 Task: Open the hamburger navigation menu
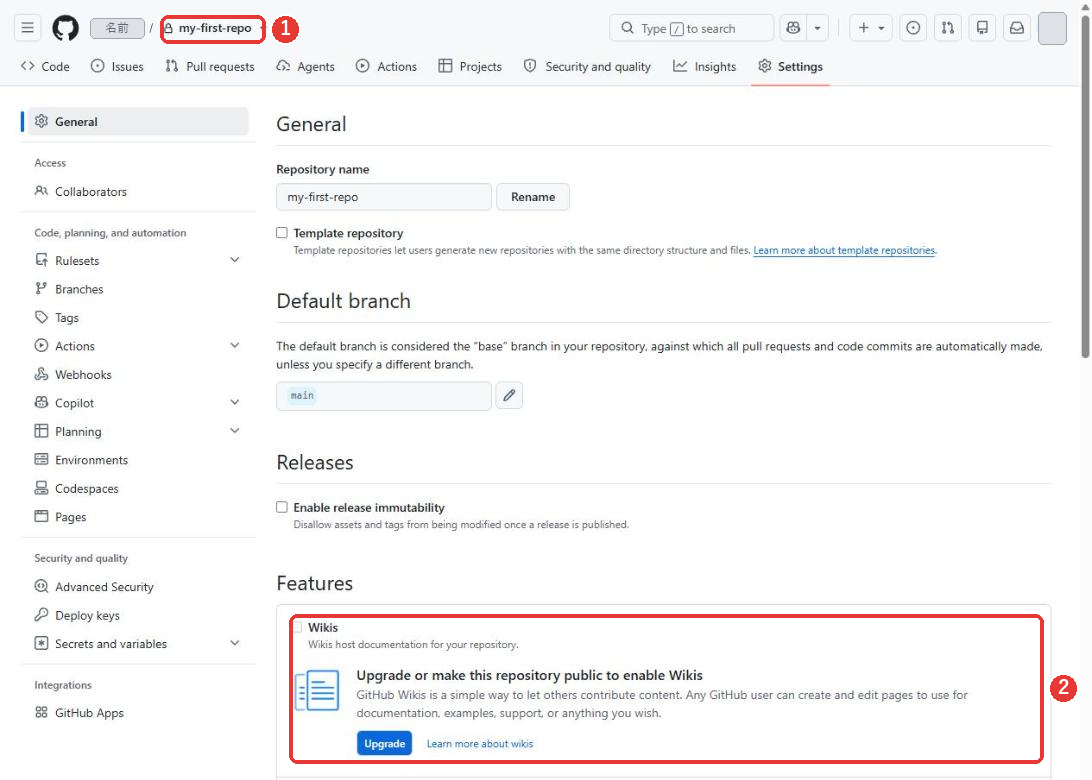coord(27,28)
